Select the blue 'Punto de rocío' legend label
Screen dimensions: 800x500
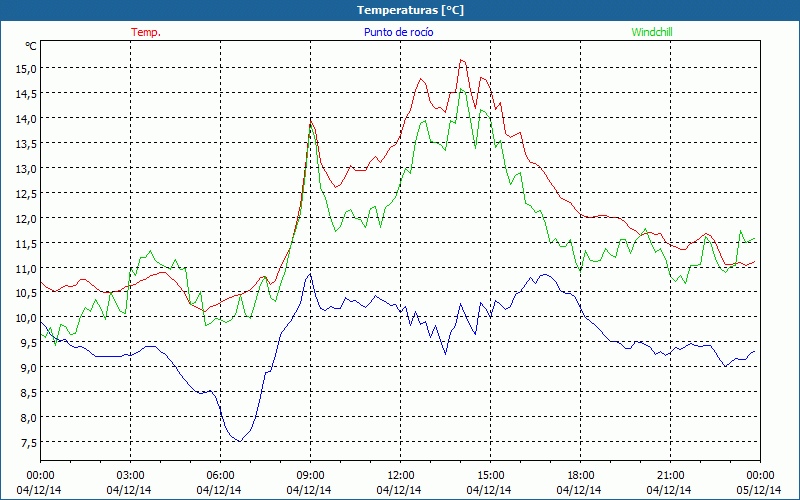point(398,32)
